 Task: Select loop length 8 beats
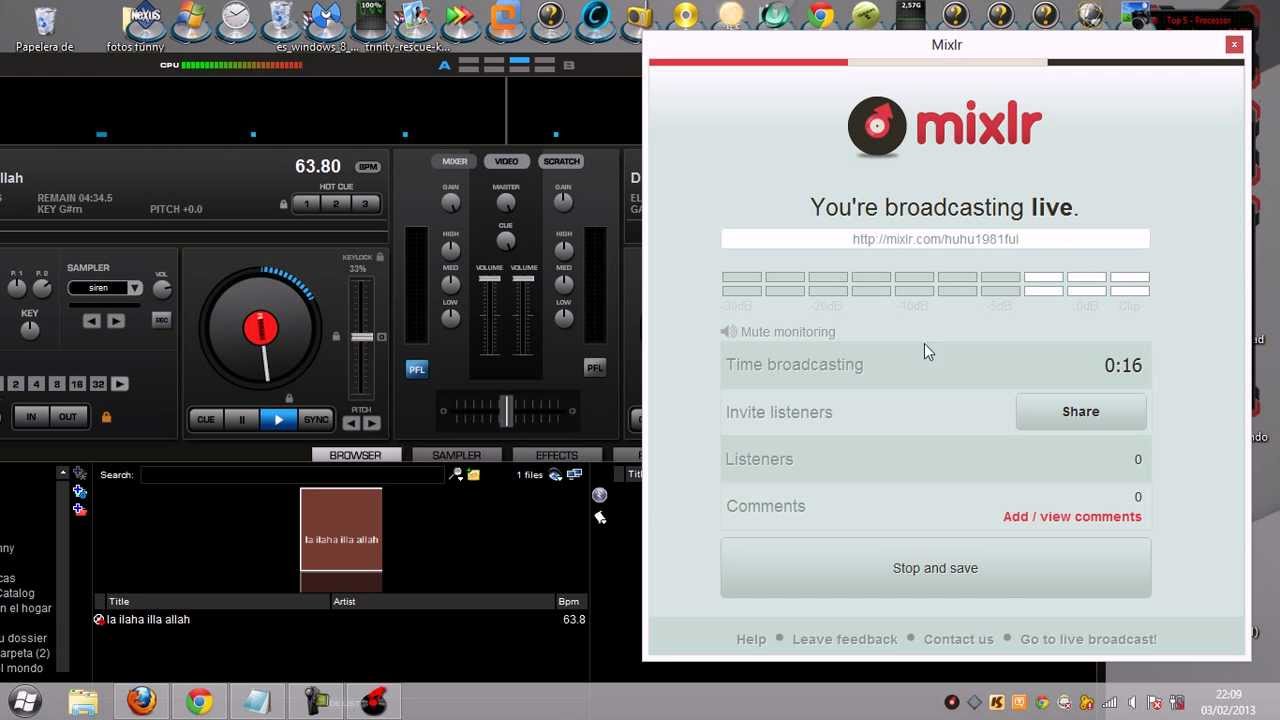coord(56,384)
